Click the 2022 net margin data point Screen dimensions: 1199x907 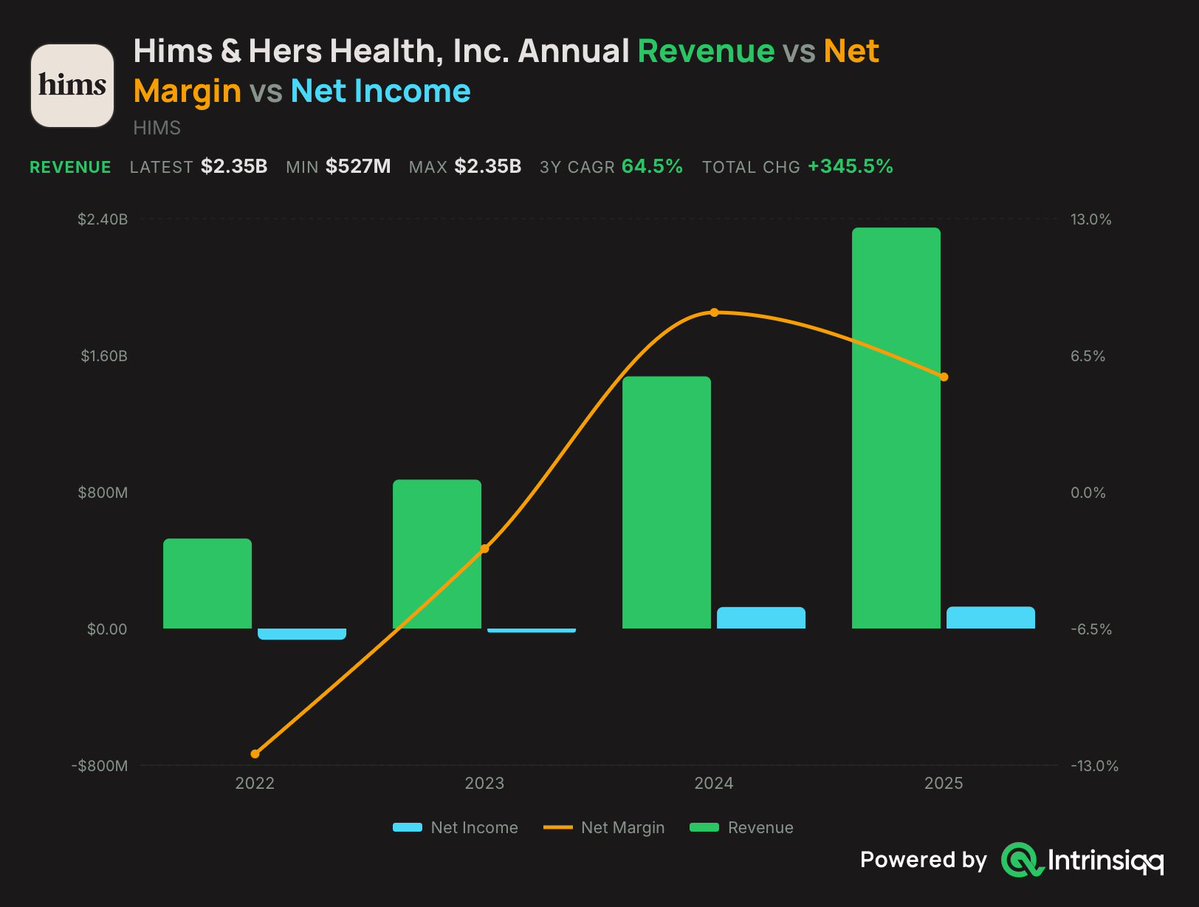click(255, 754)
